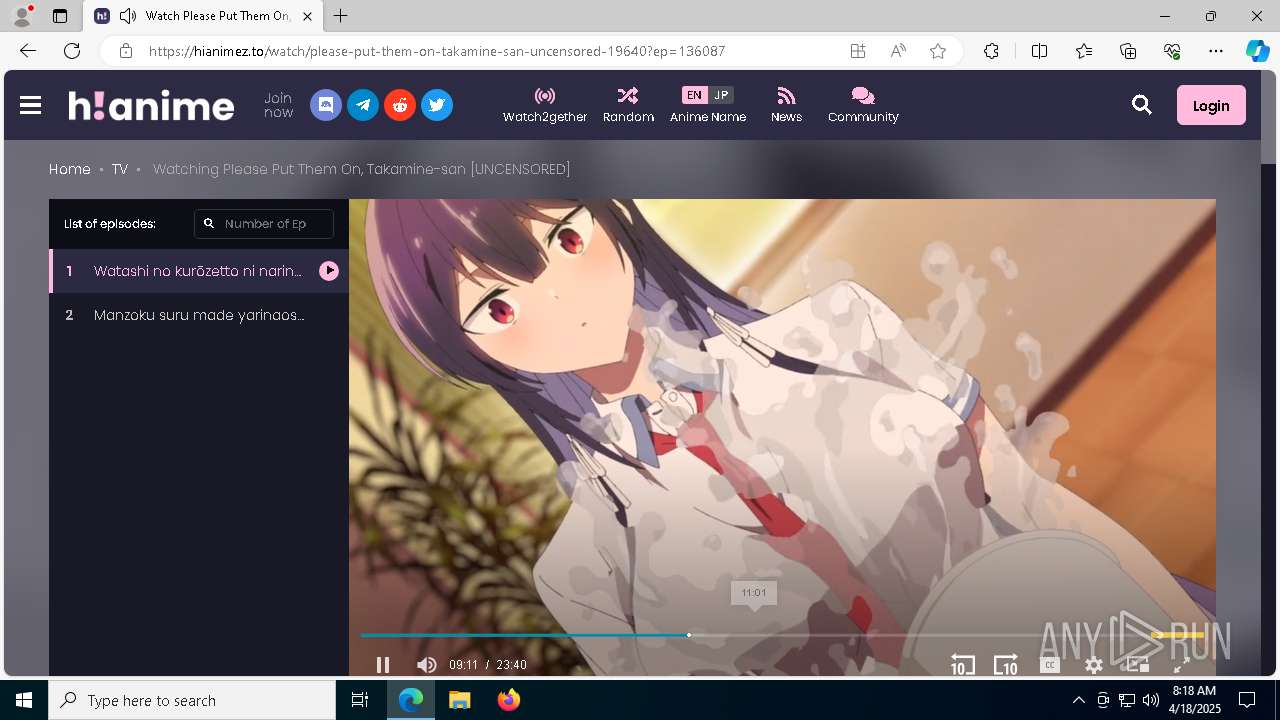1280x720 pixels.
Task: Refresh the browser page
Action: tap(72, 51)
